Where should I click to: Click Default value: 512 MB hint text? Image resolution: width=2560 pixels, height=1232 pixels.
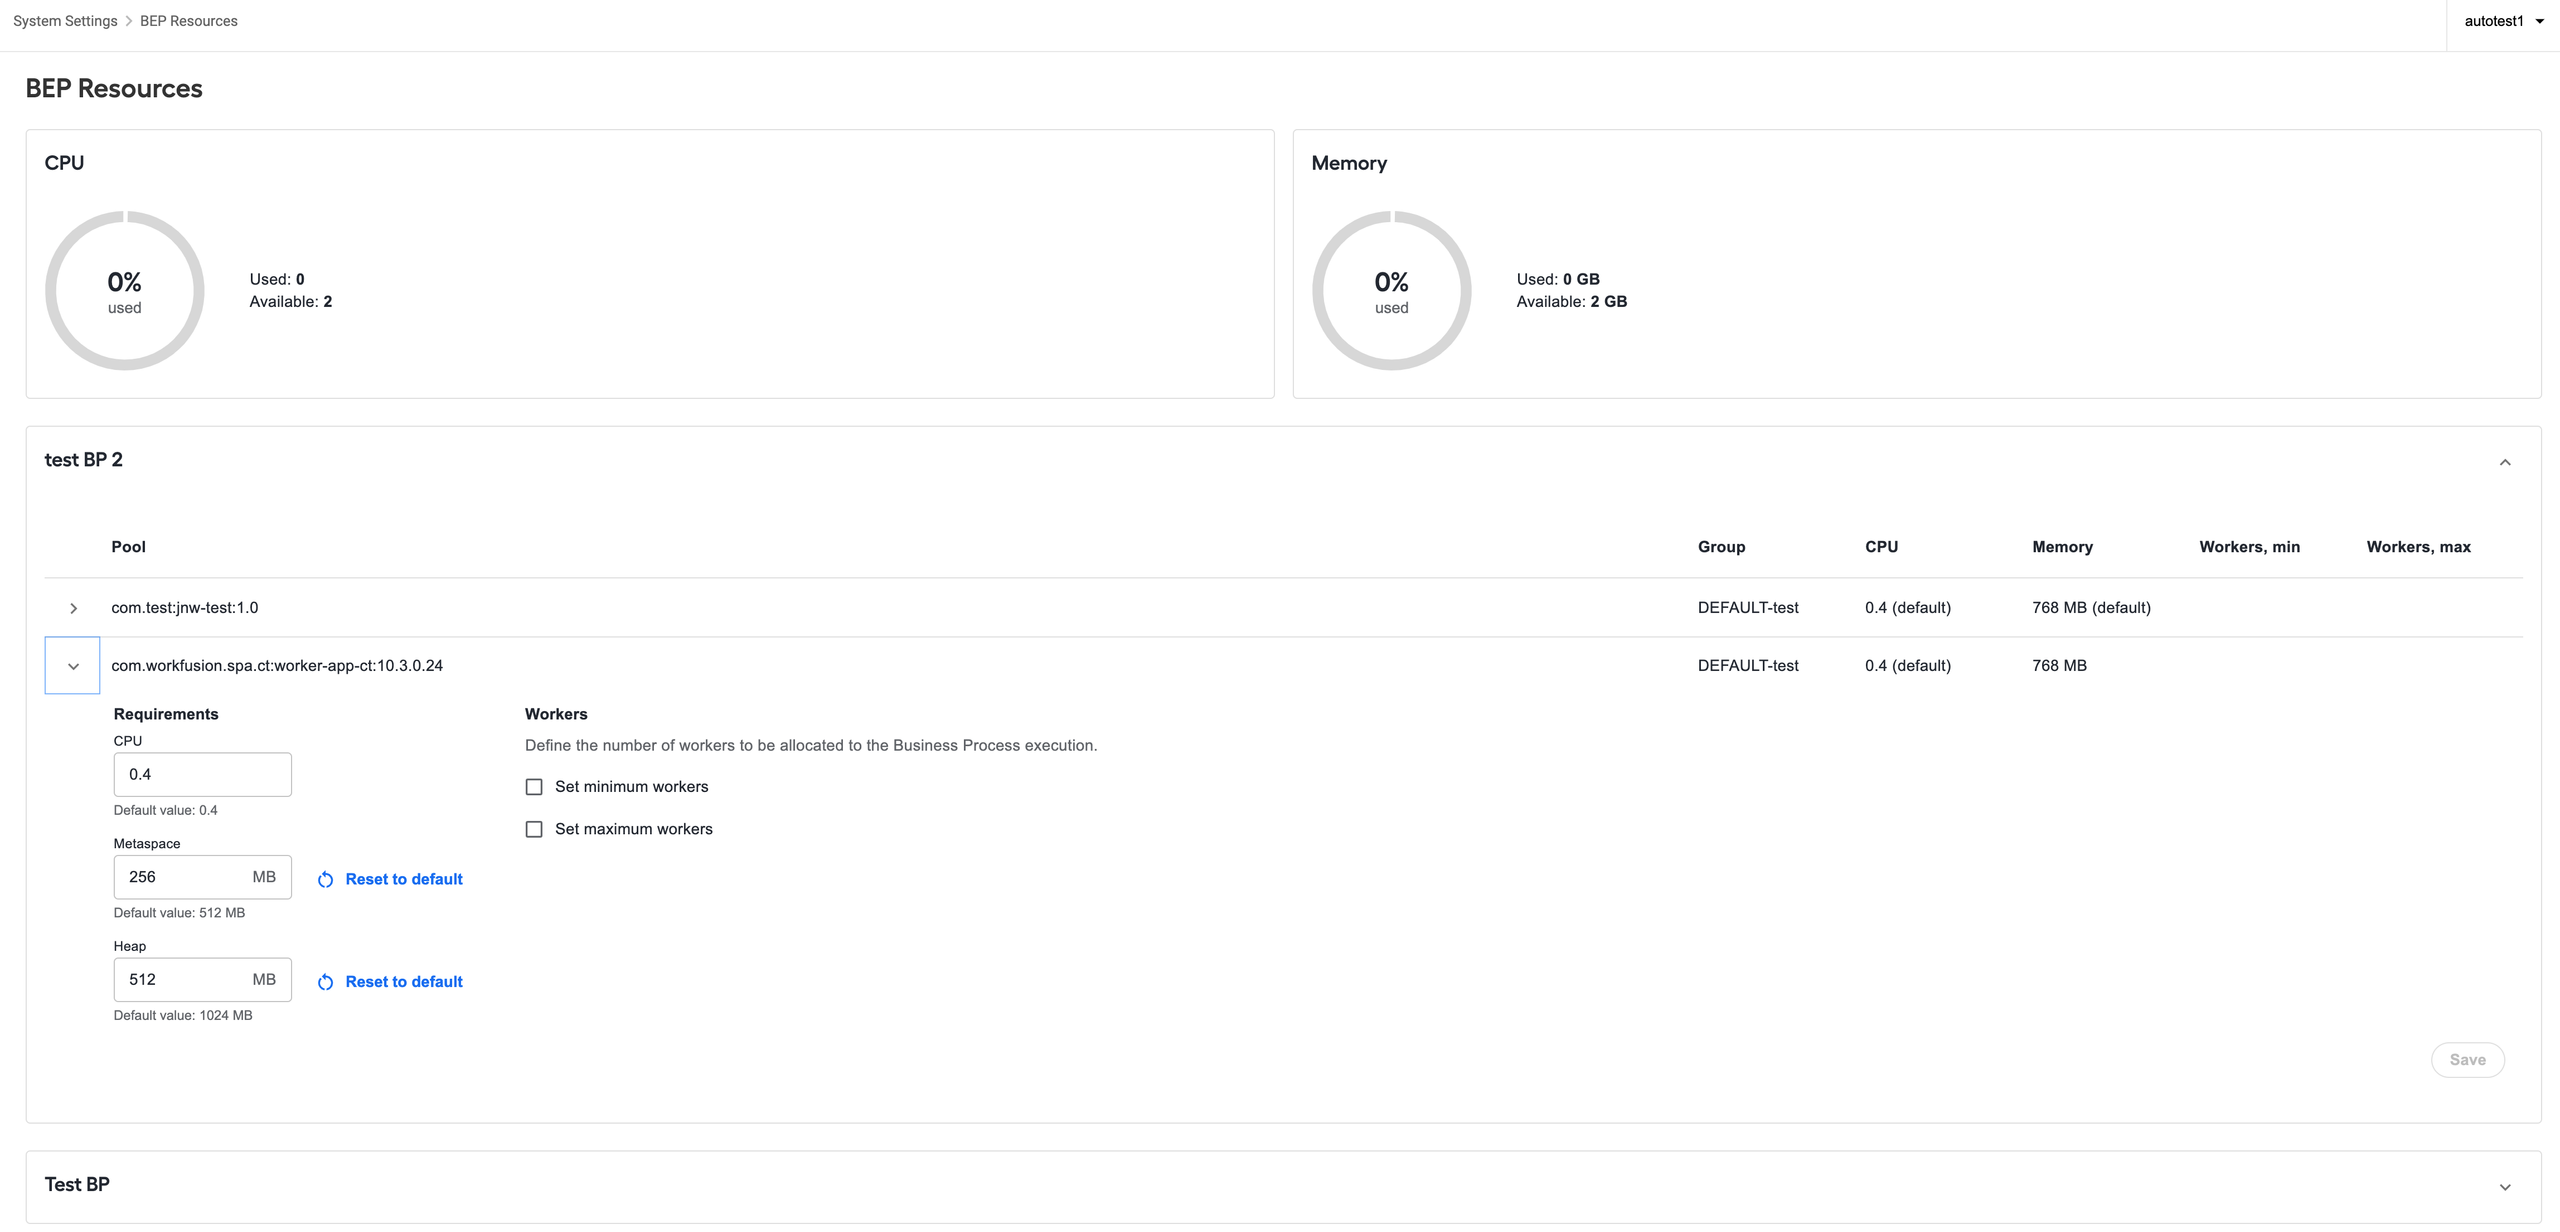tap(179, 913)
